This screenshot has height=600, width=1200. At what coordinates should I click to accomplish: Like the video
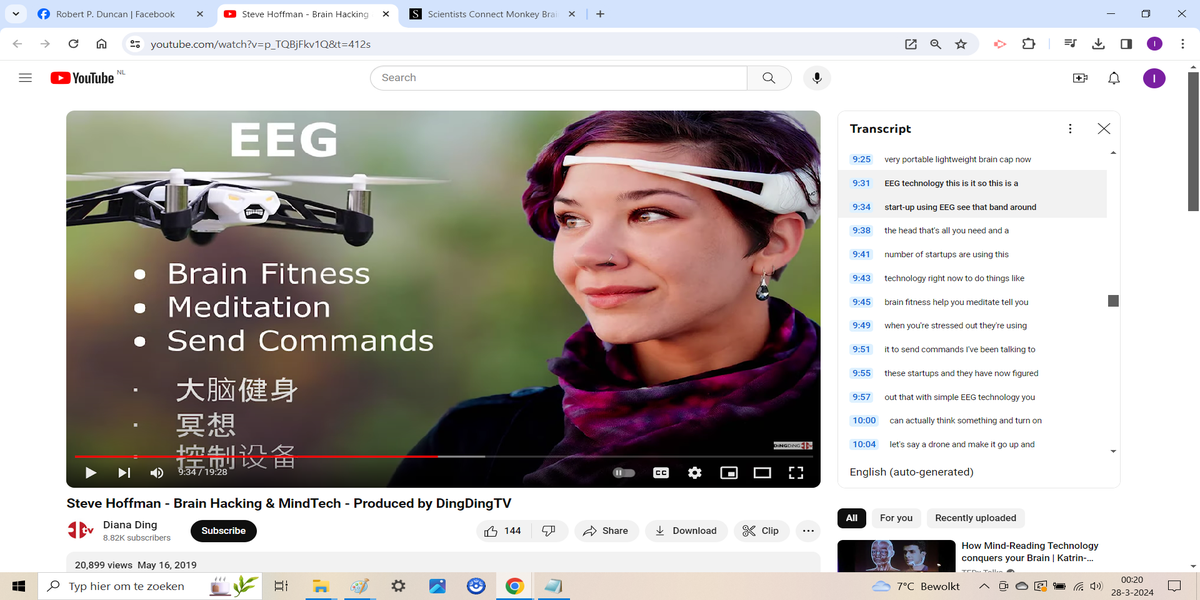pyautogui.click(x=504, y=531)
